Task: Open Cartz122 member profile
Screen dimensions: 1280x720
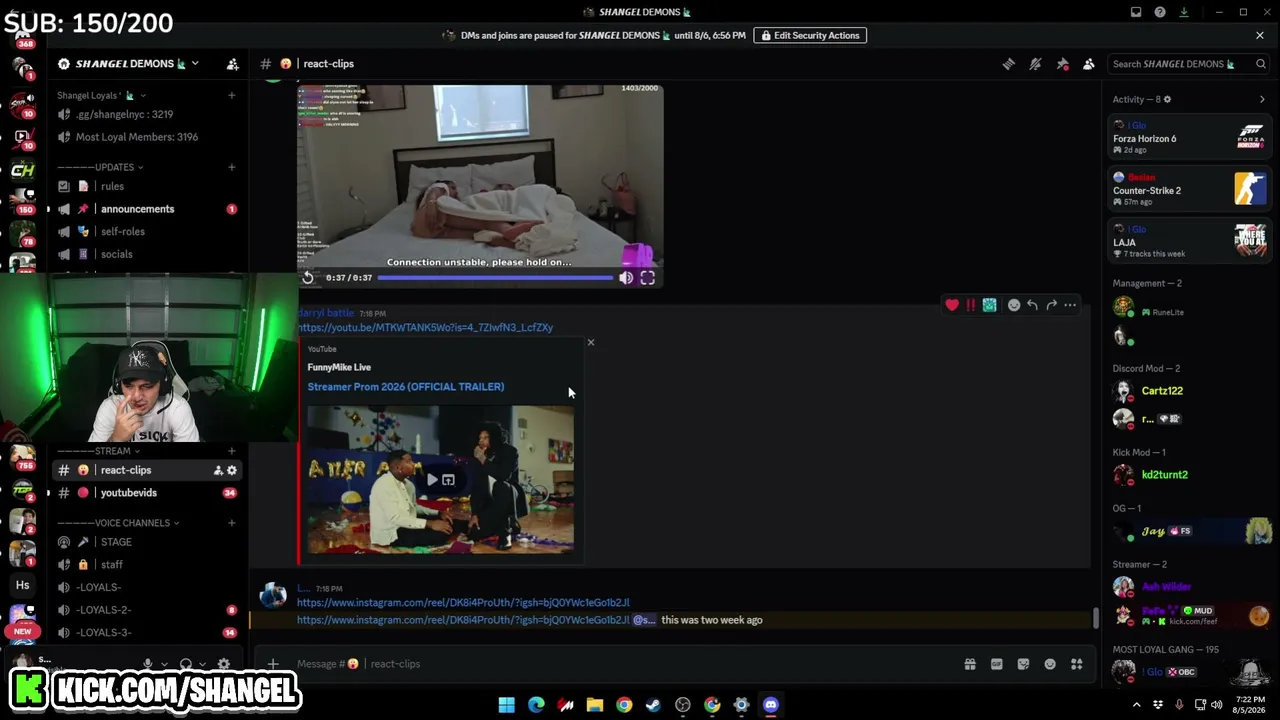Action: (x=1190, y=391)
